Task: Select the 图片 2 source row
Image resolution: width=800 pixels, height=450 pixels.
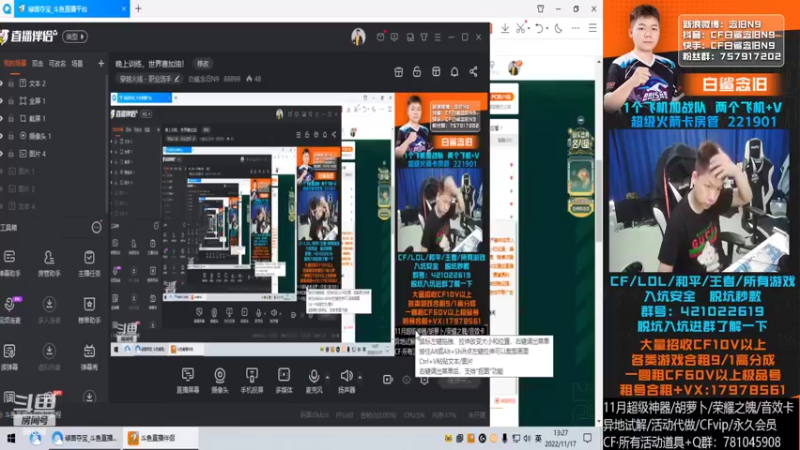Action: 53,189
